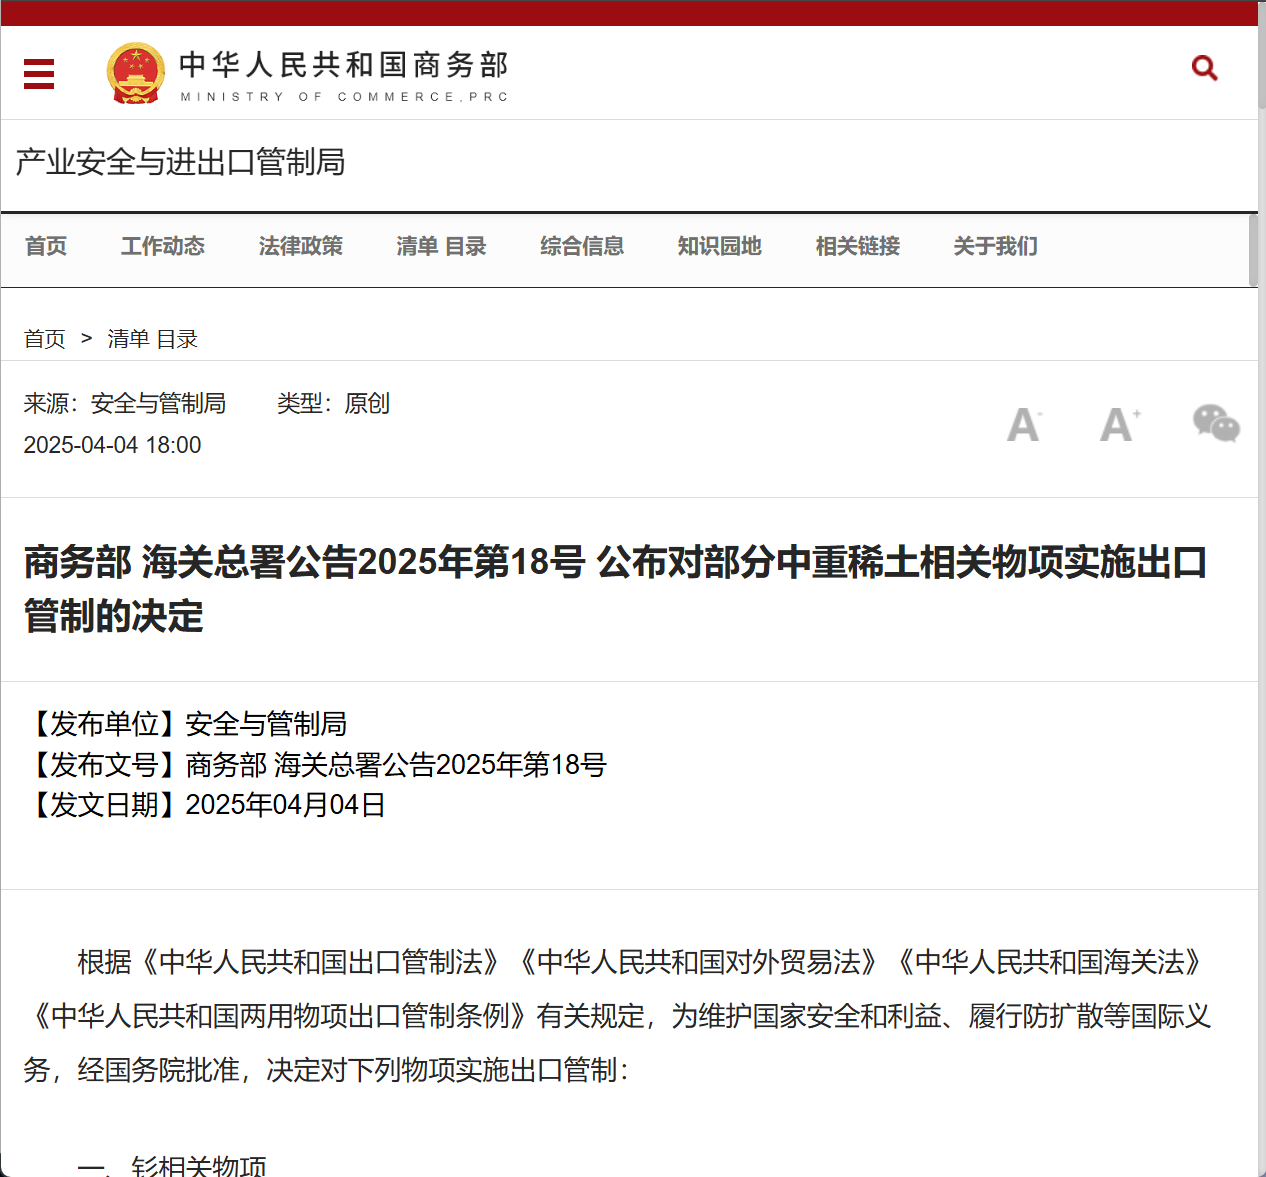Open the red hamburger menu icon
The image size is (1266, 1177).
coord(39,73)
